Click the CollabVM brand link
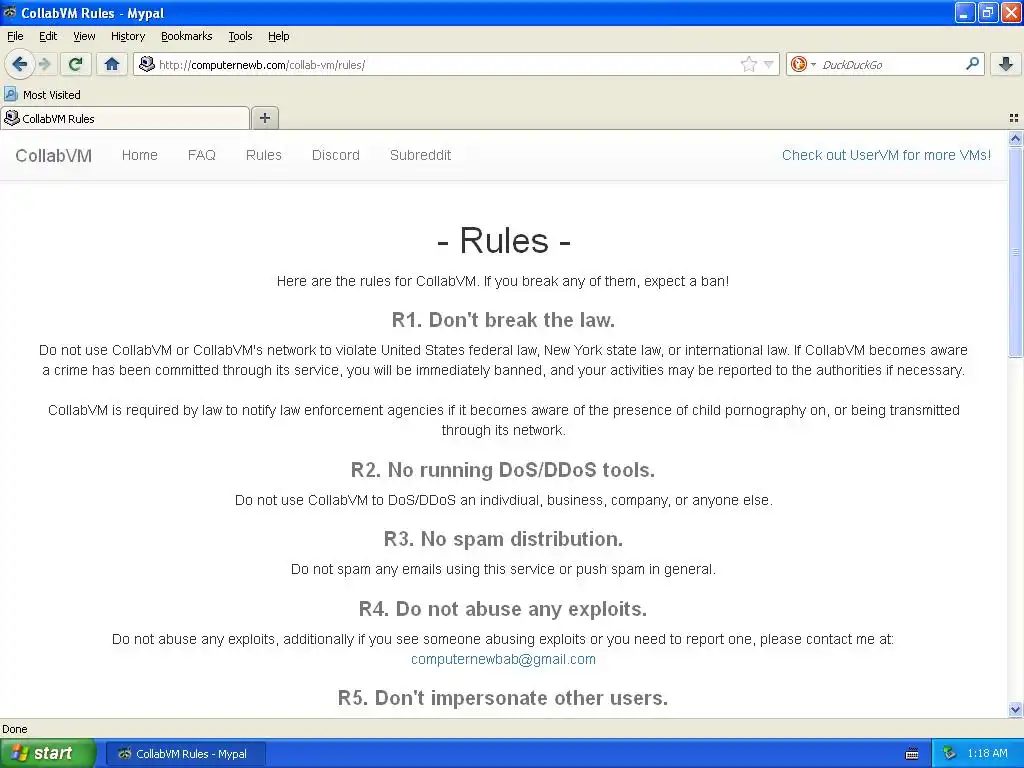This screenshot has height=768, width=1024. pos(54,155)
